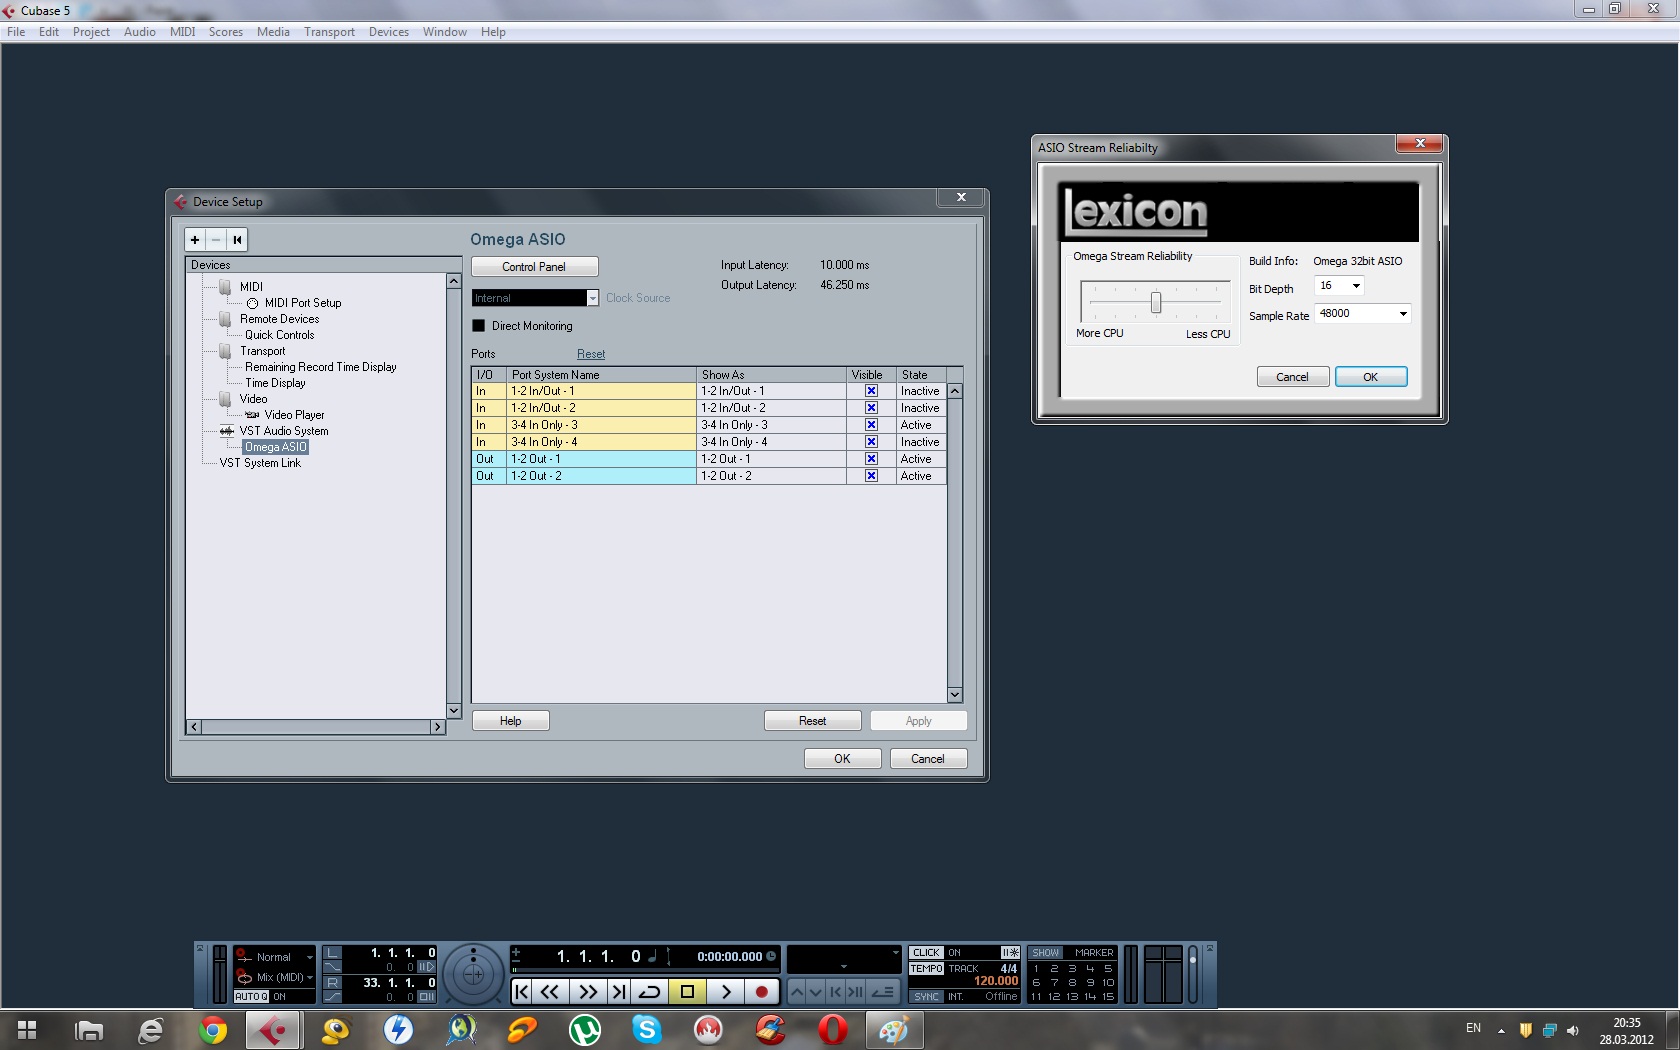Open the Project menu
Screen dimensions: 1680x1050
click(x=91, y=32)
